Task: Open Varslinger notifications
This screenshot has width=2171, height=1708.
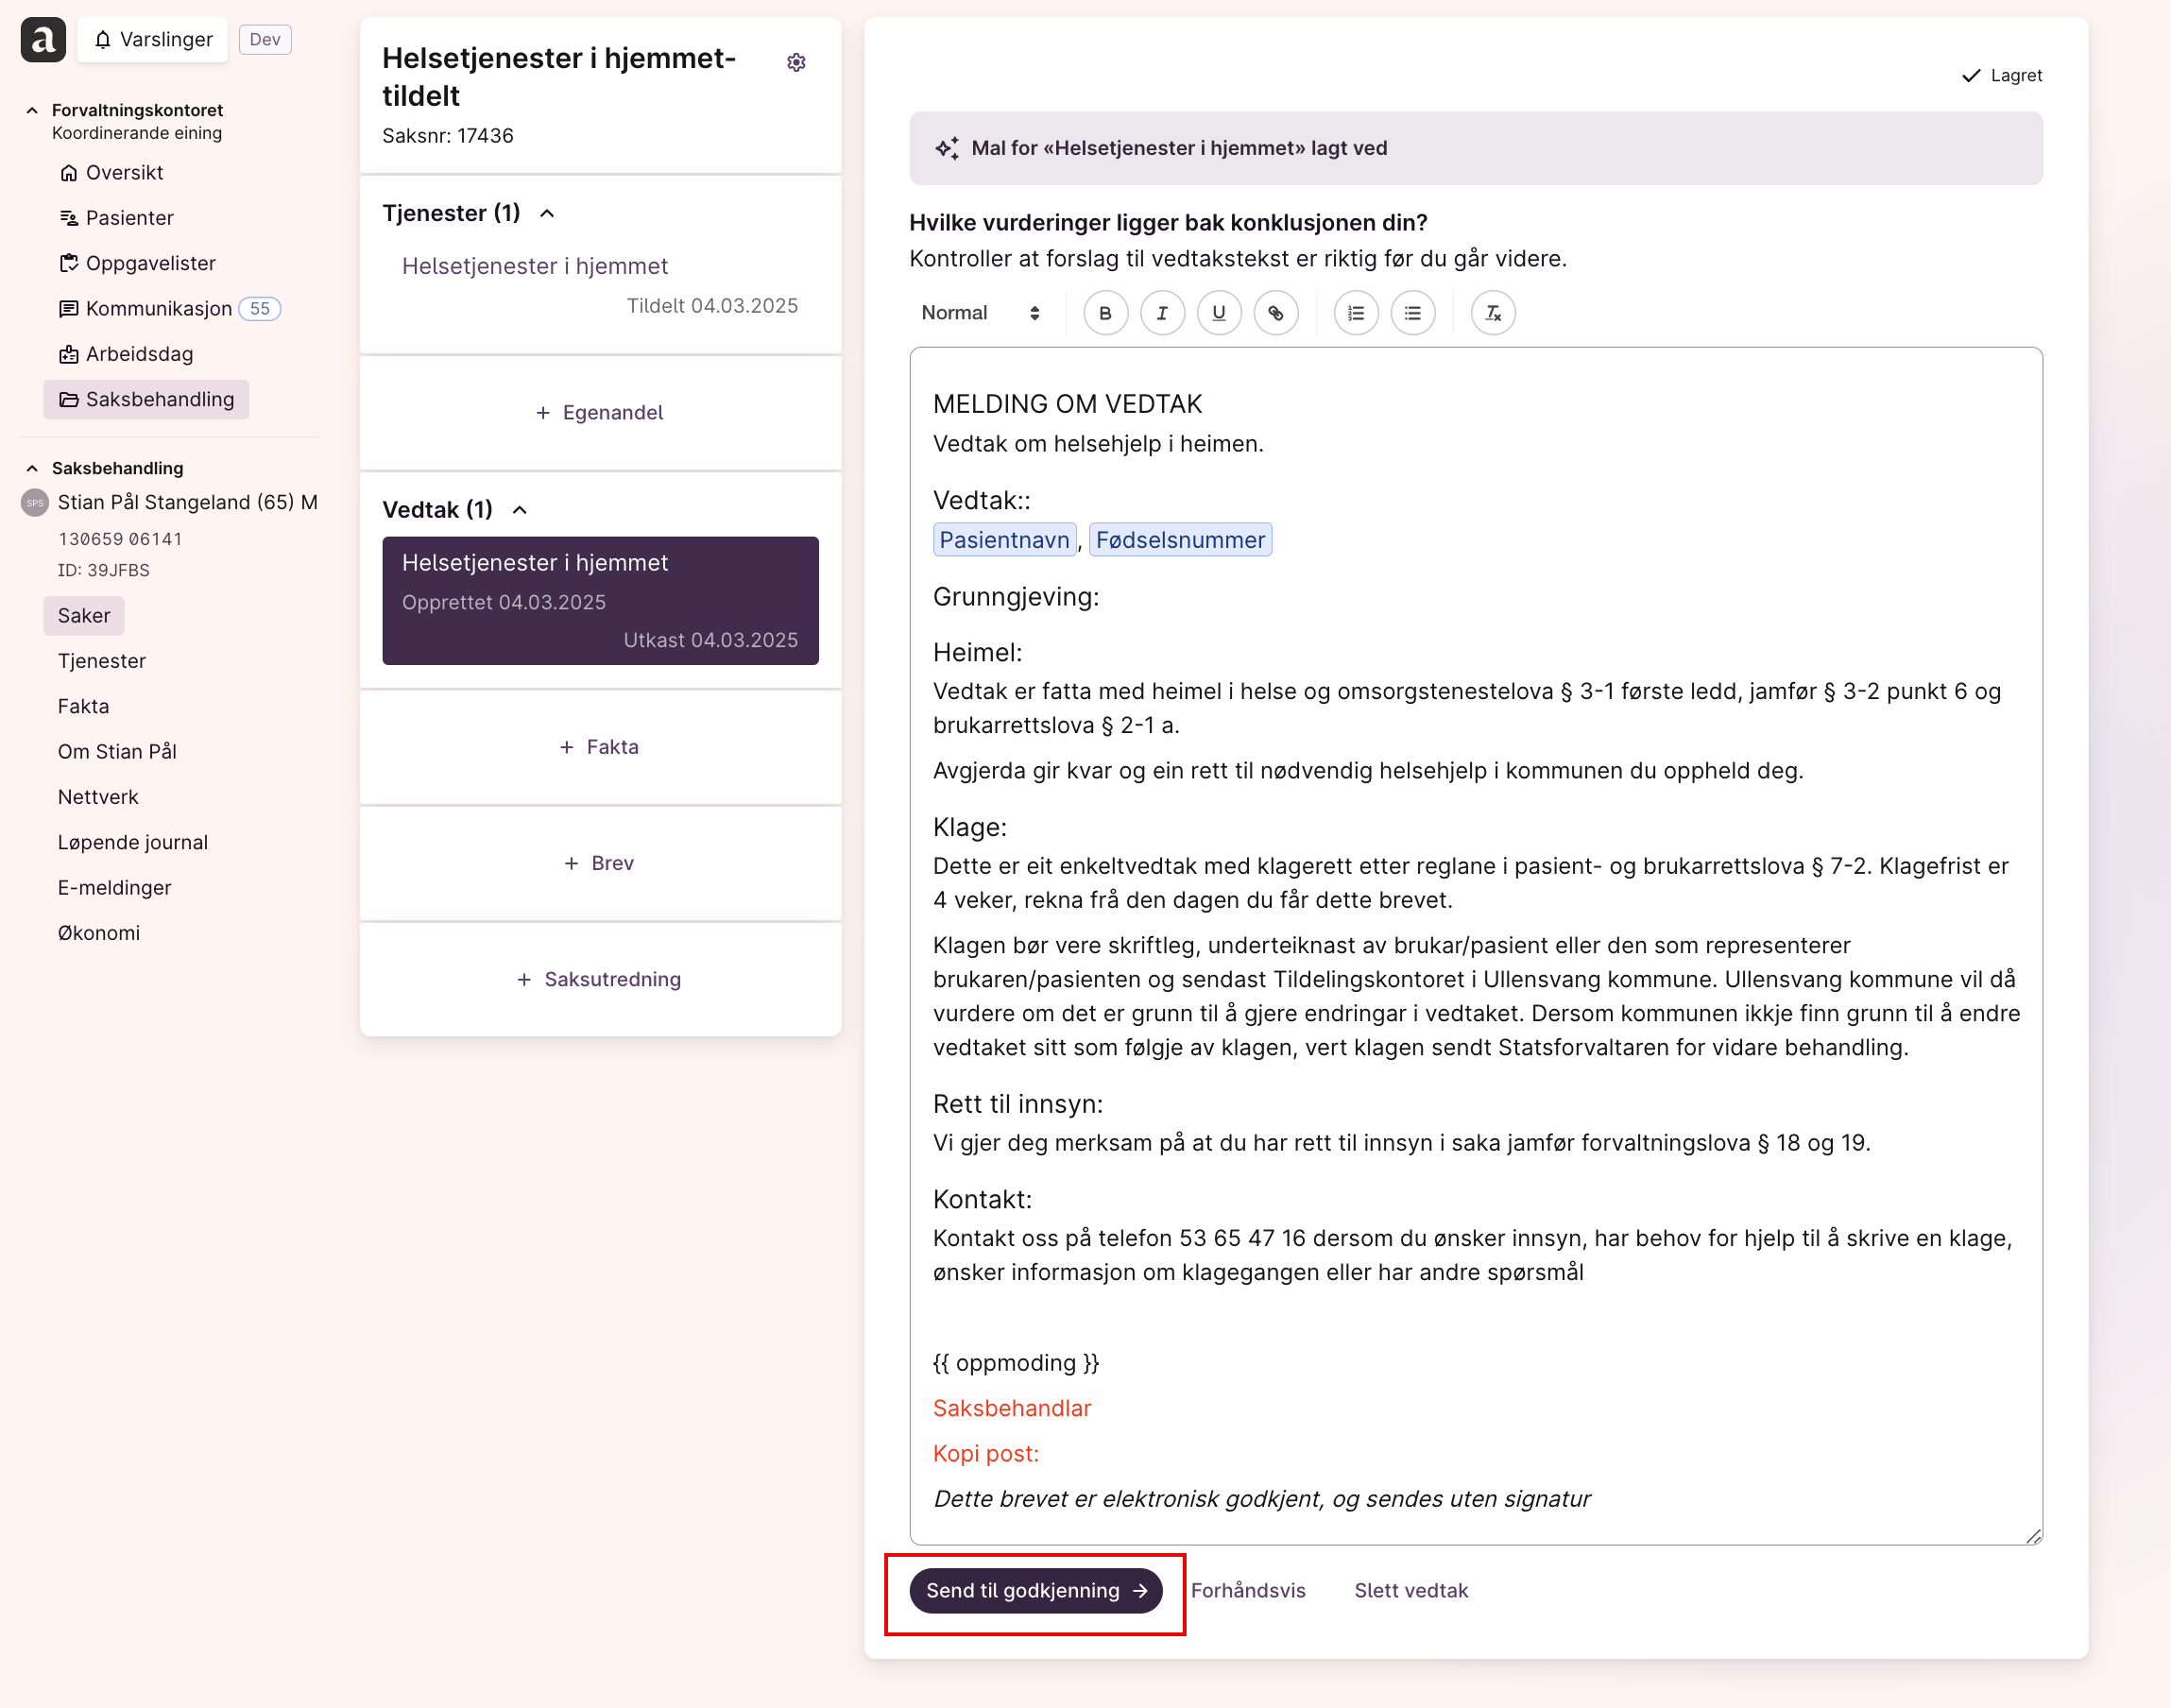Action: [153, 40]
